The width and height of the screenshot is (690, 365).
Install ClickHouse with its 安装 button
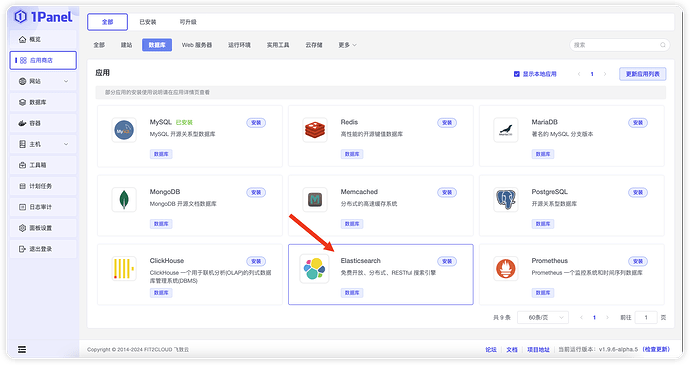[x=256, y=262]
